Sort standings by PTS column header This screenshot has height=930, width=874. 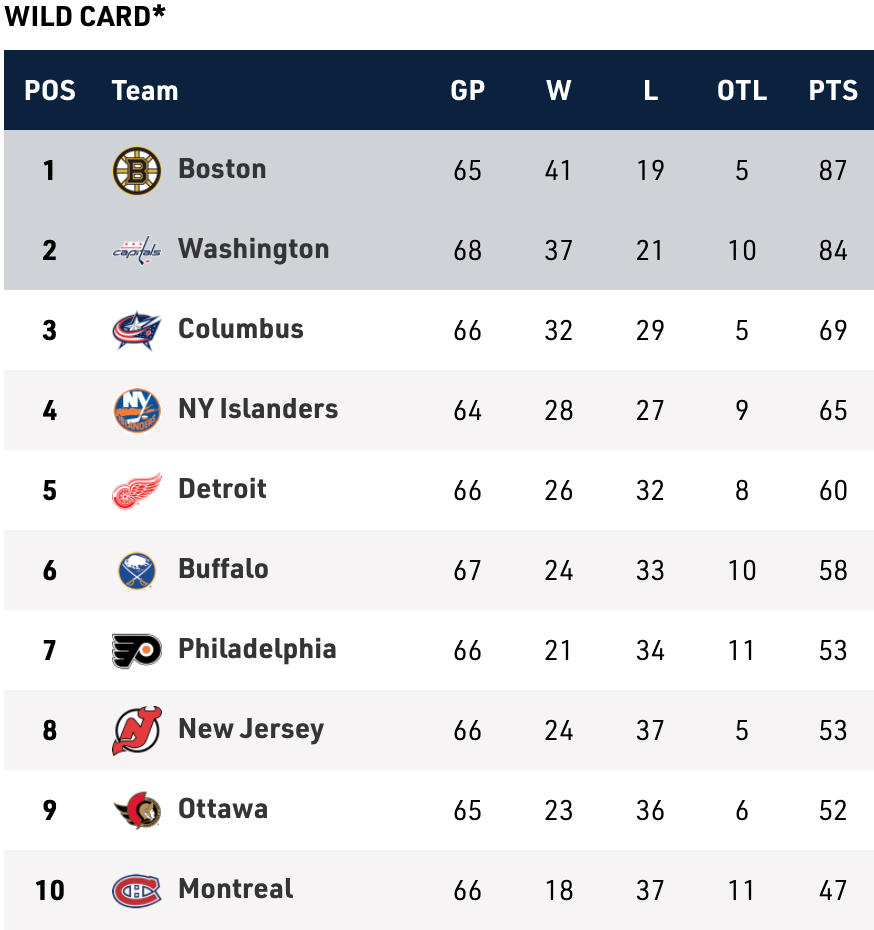[x=833, y=91]
